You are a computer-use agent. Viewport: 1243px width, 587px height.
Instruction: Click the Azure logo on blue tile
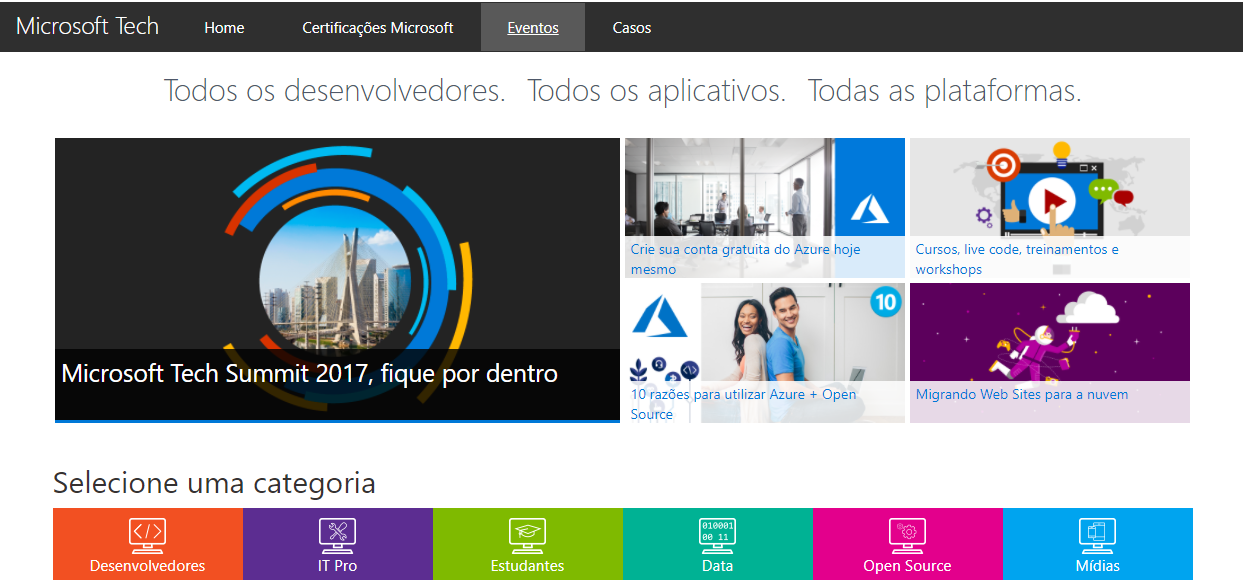point(870,208)
